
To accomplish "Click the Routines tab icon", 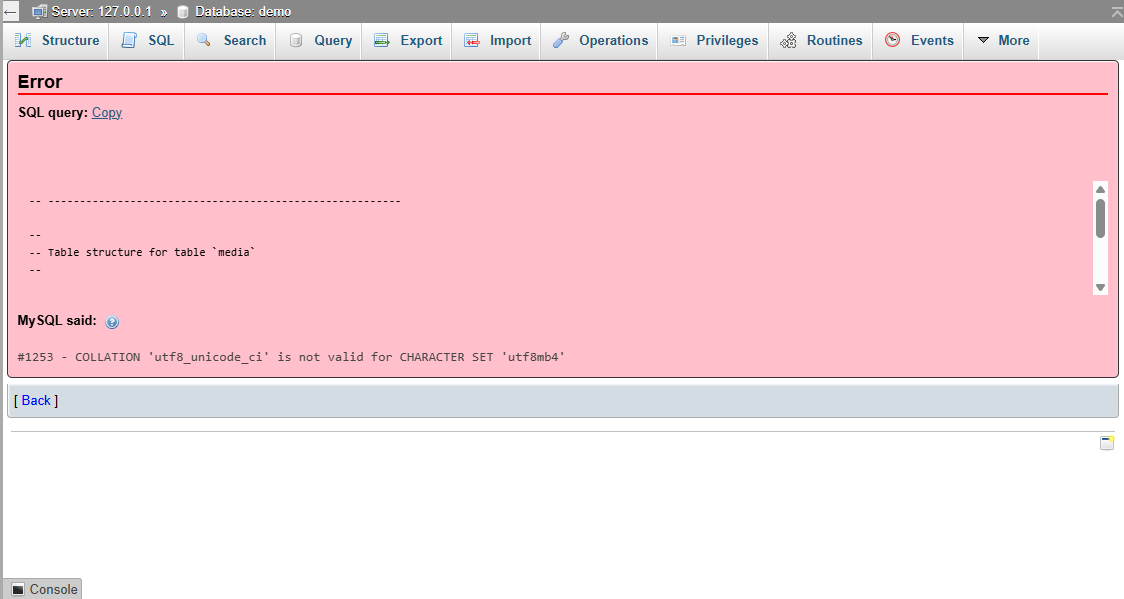I will tap(789, 41).
